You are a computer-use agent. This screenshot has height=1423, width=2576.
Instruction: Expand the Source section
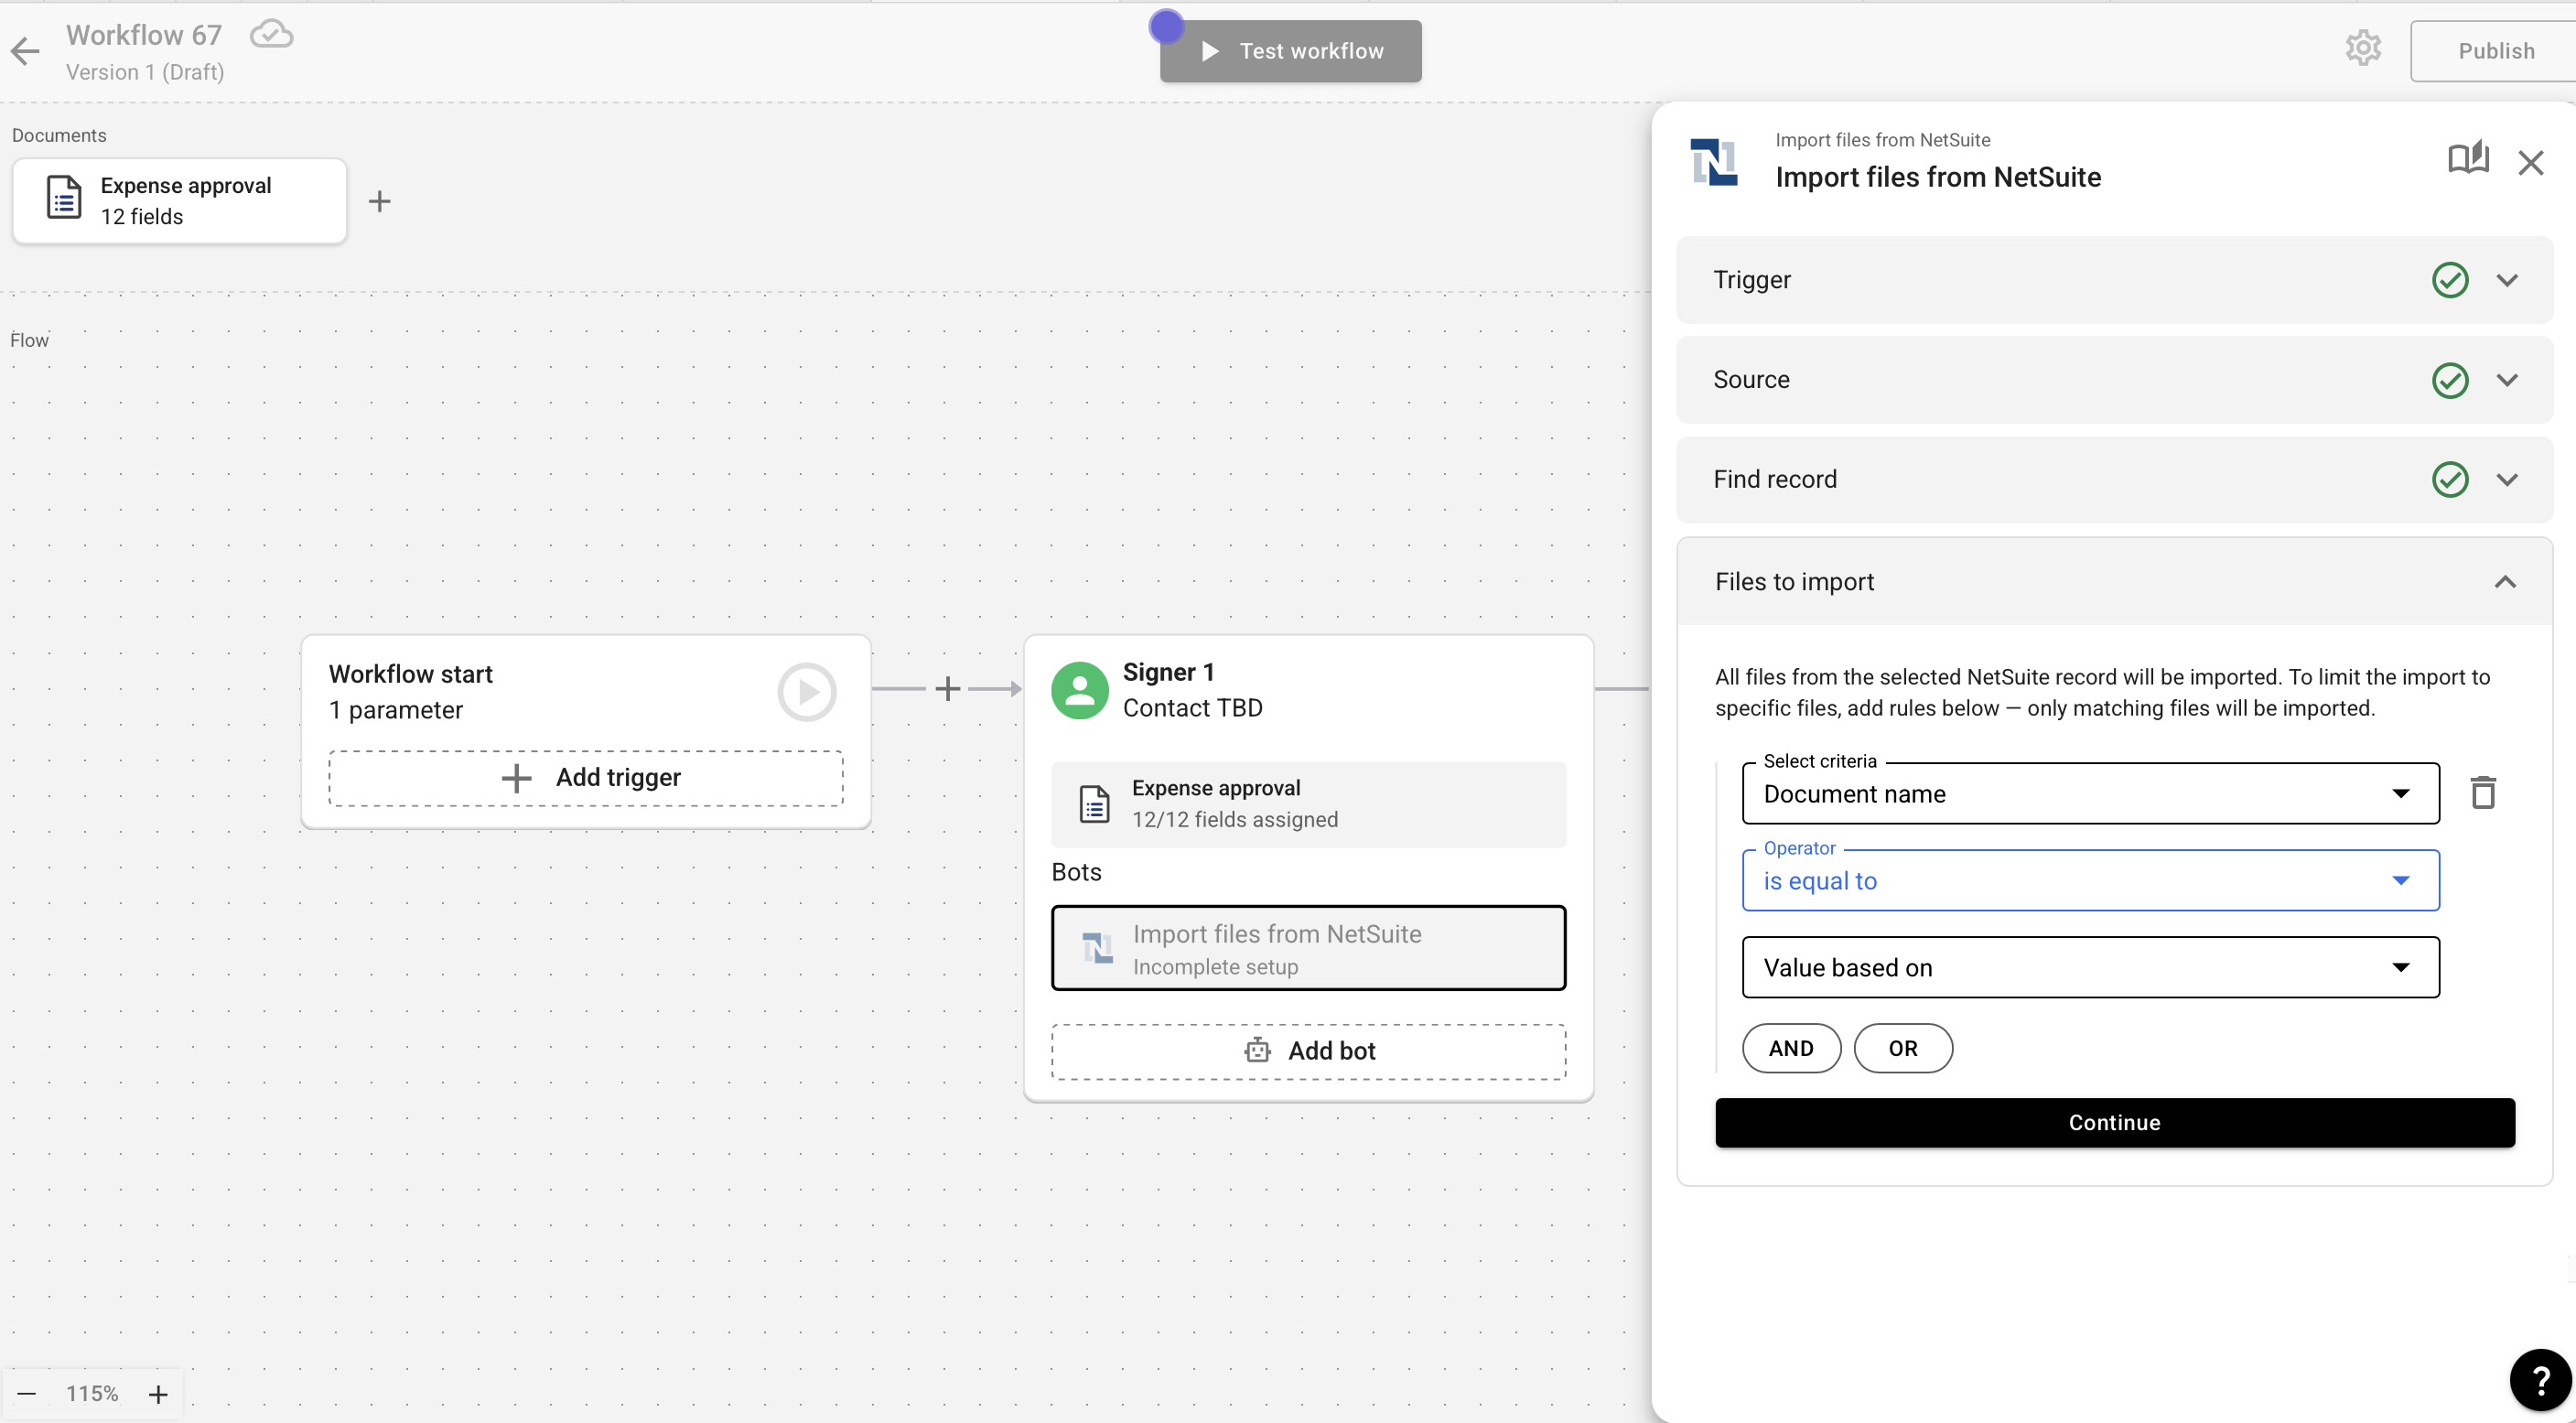[x=2114, y=380]
